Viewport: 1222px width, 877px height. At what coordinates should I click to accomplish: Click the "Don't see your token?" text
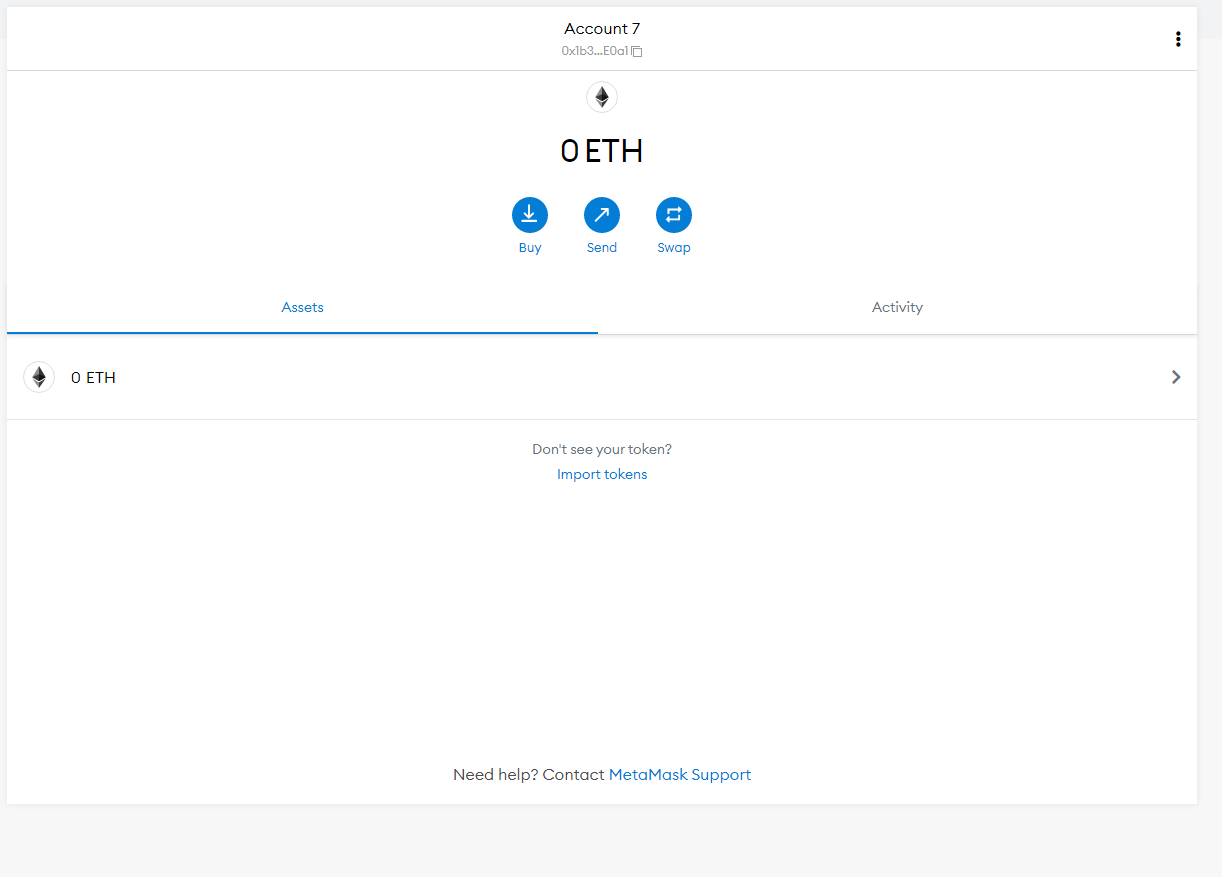click(602, 450)
